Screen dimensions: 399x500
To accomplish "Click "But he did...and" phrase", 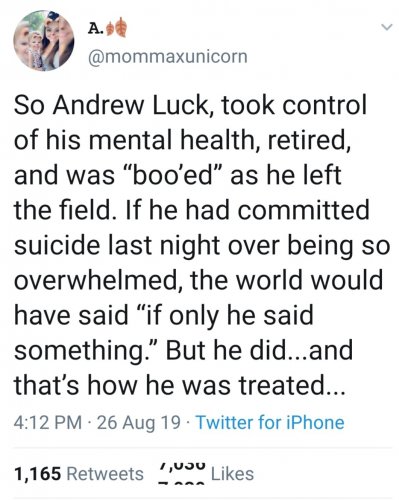I will coord(259,350).
